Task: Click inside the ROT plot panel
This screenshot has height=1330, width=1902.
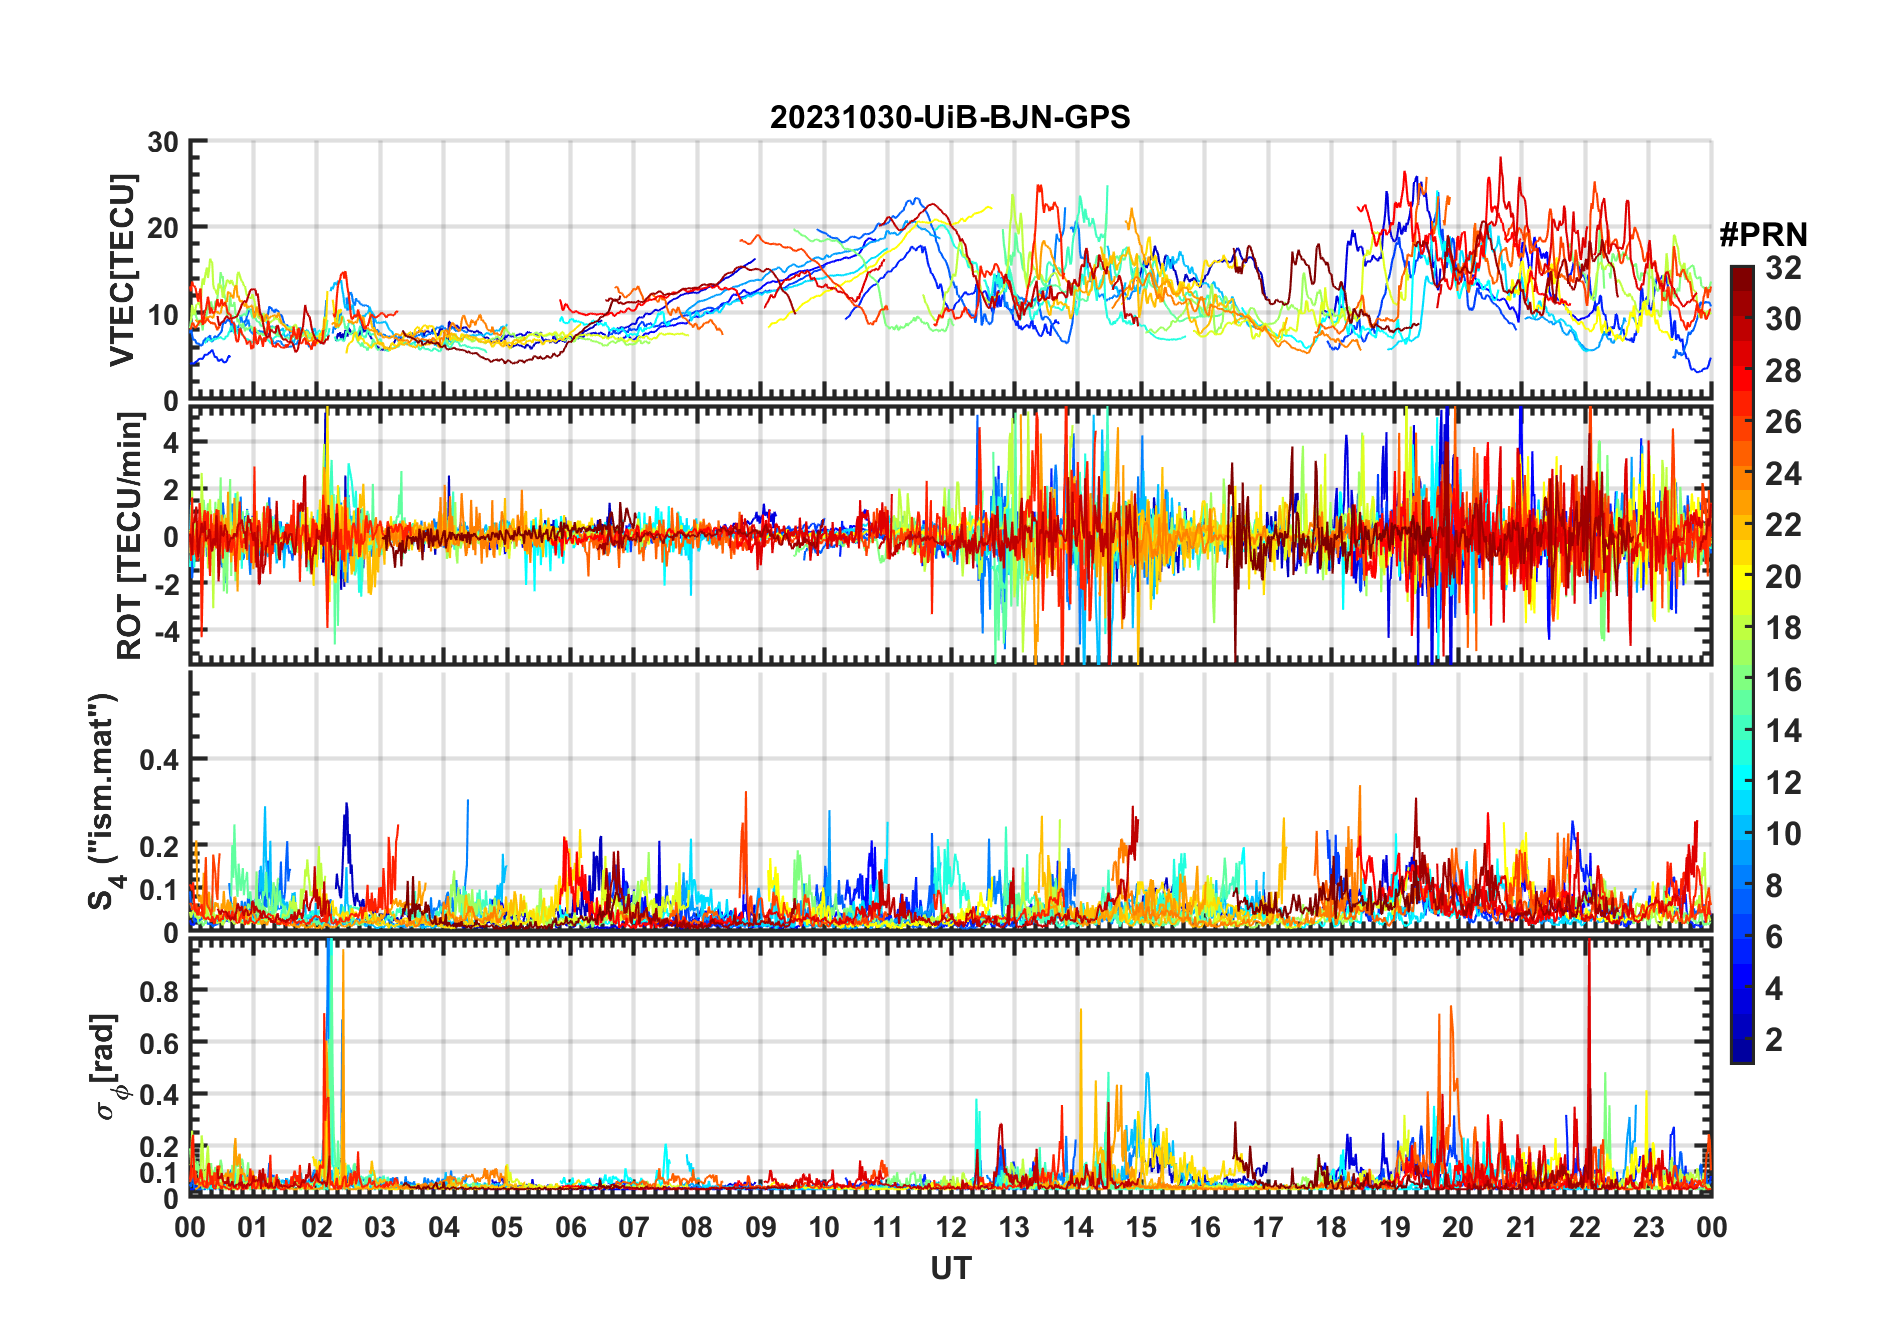Action: point(950,534)
